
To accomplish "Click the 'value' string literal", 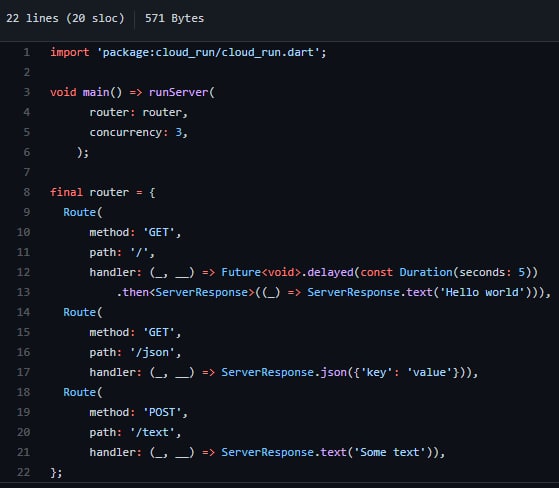I will (429, 372).
